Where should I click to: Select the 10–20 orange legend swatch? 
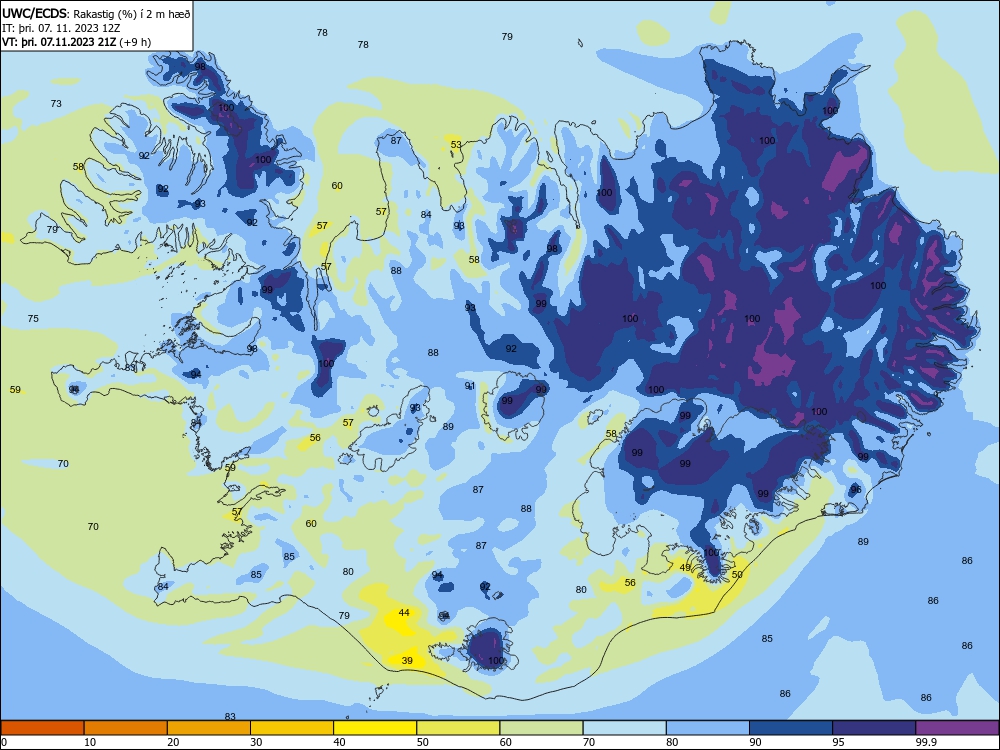click(126, 728)
